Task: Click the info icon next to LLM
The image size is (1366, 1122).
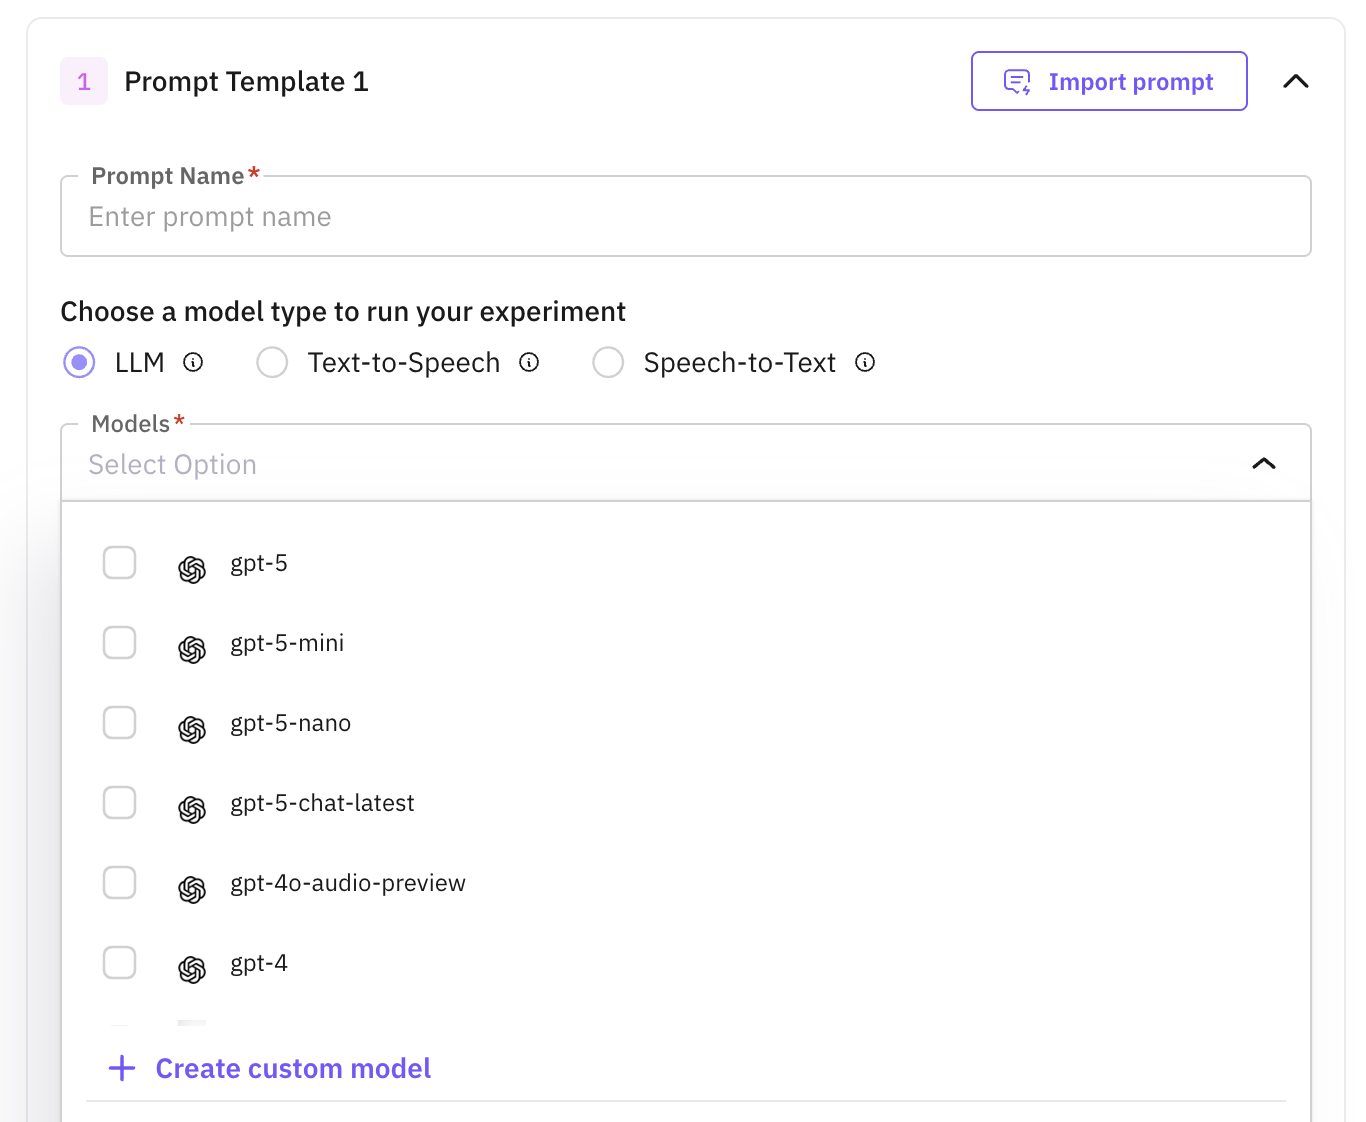Action: (193, 362)
